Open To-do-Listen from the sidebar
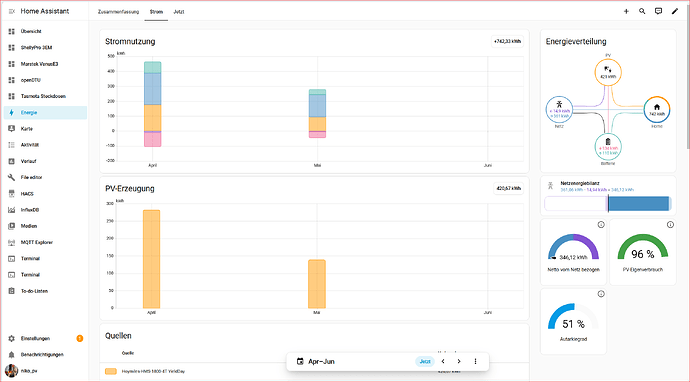The height and width of the screenshot is (382, 690). pyautogui.click(x=45, y=291)
